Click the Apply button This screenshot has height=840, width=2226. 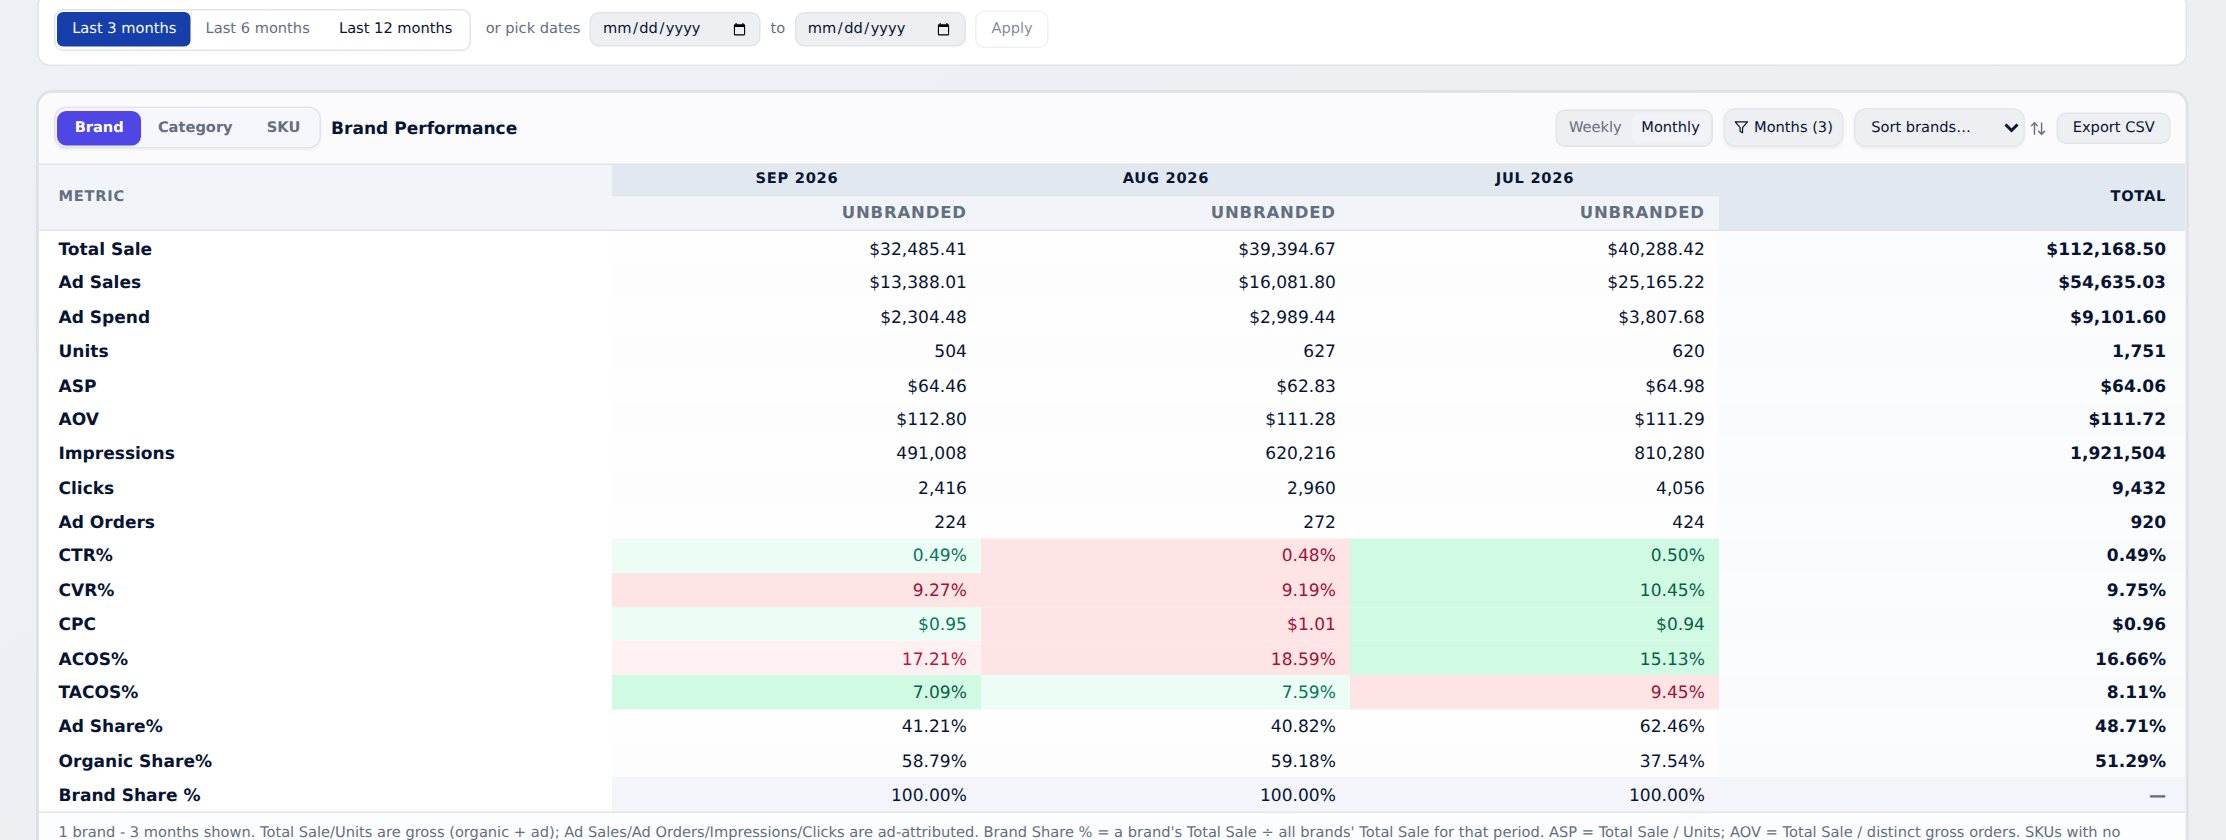1011,29
